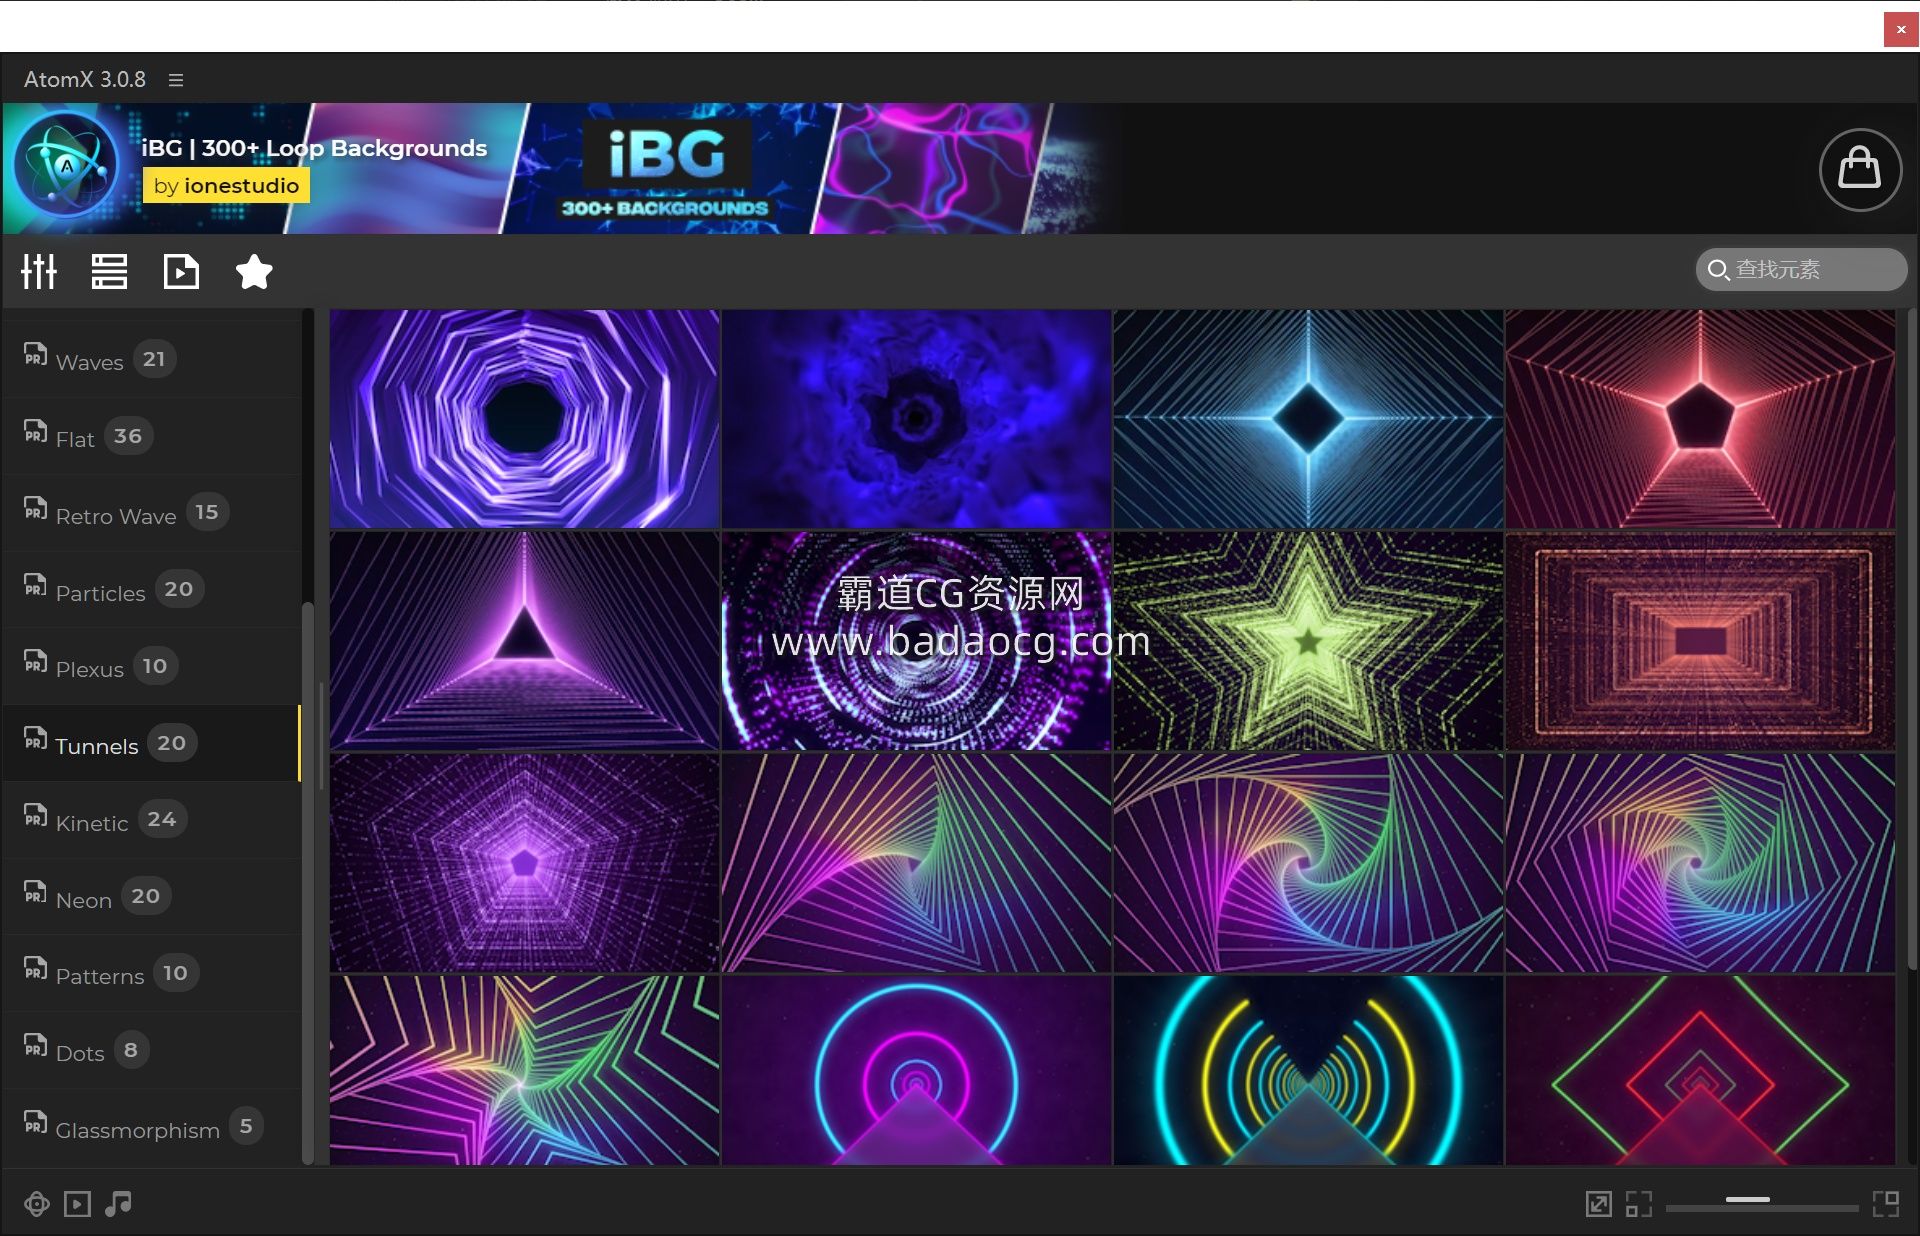Click the Premiere icon beside Dots
Image resolution: width=1920 pixels, height=1236 pixels.
click(x=35, y=1045)
